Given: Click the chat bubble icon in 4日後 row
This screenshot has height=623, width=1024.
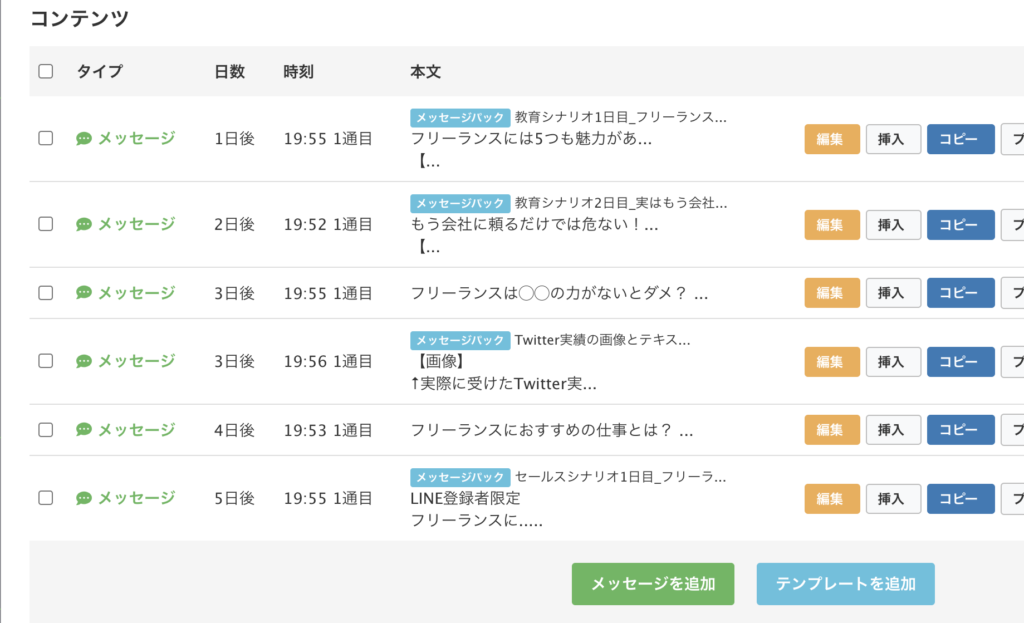Looking at the screenshot, I should click(x=84, y=430).
